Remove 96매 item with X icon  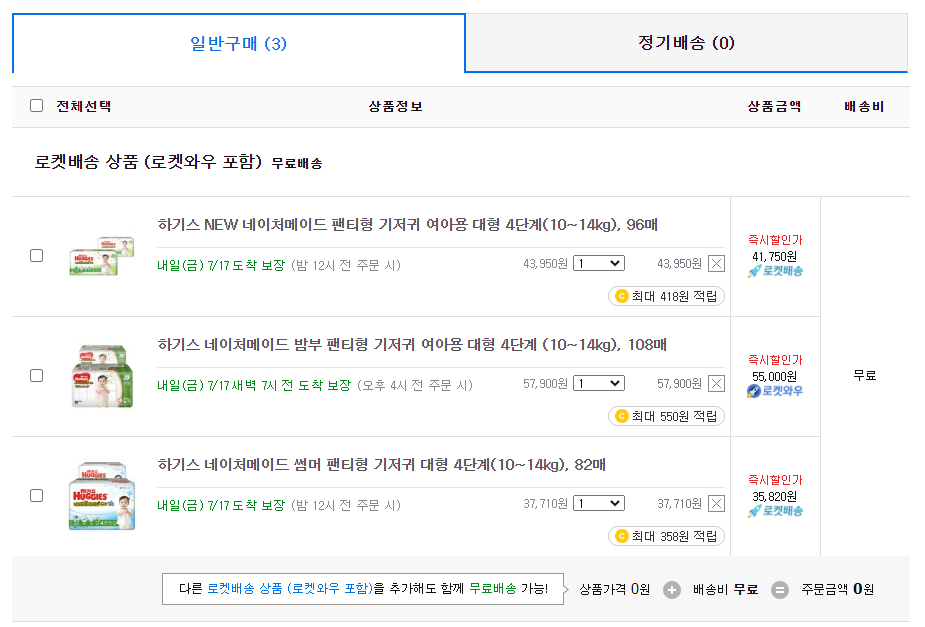pyautogui.click(x=716, y=264)
